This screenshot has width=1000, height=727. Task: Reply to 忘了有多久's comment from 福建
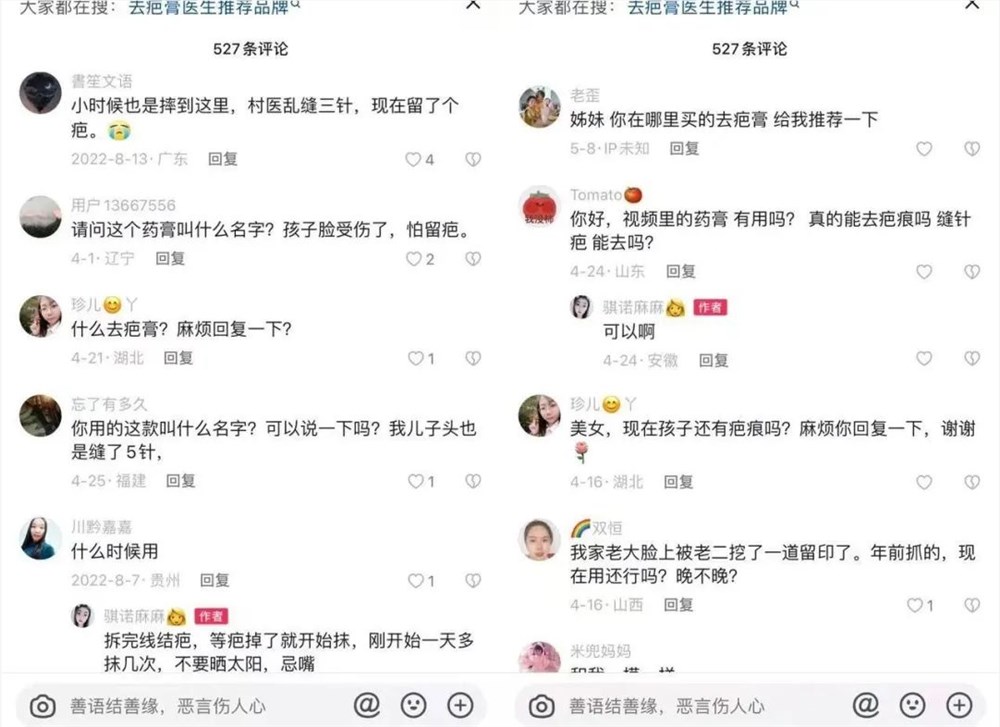tap(180, 481)
